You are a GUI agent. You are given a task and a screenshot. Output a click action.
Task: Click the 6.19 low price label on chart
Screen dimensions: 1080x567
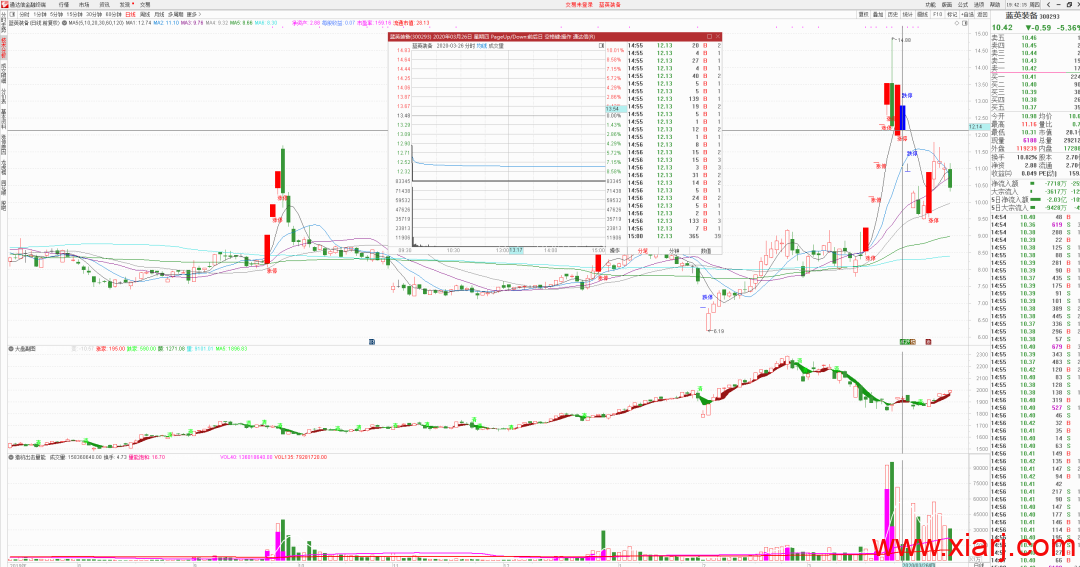pos(718,331)
